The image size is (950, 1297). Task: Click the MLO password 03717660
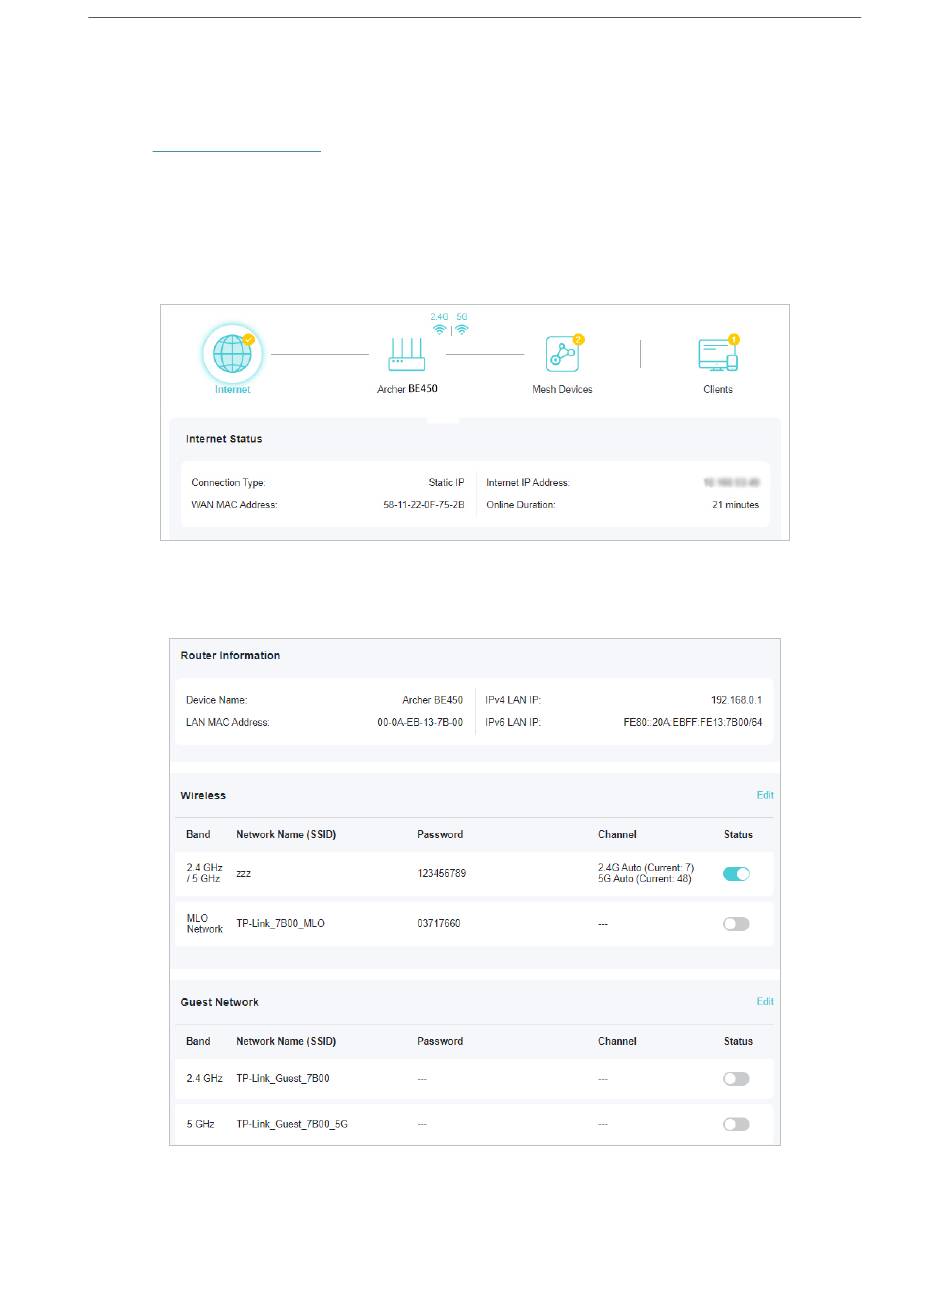(x=439, y=924)
